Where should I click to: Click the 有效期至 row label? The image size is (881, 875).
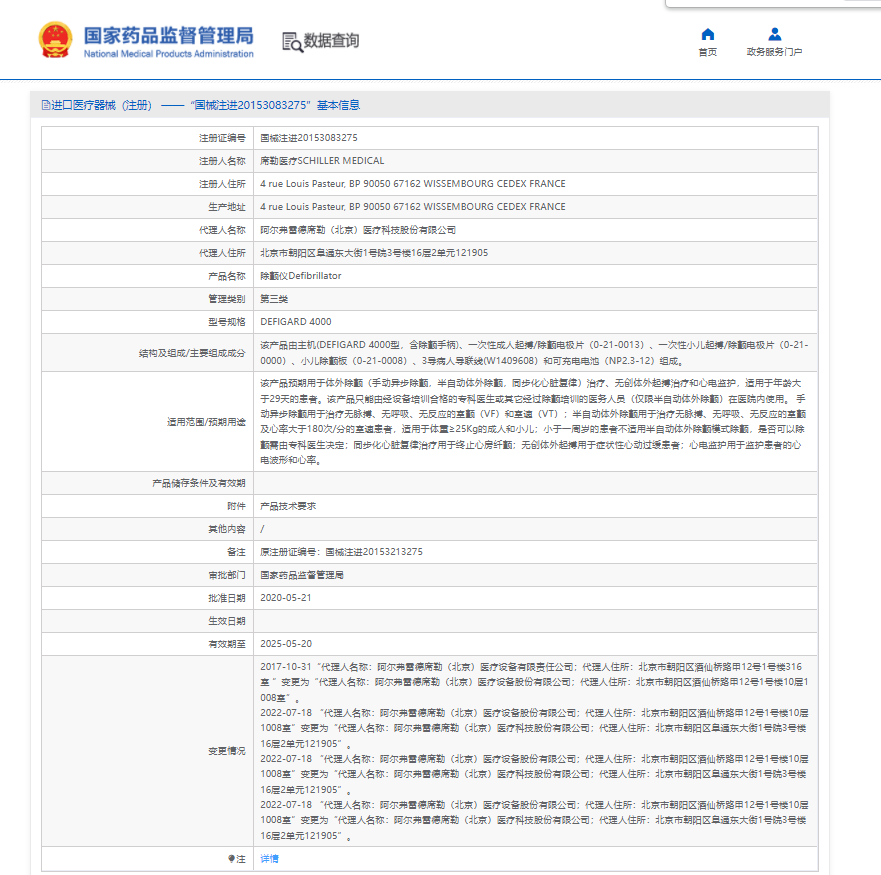(226, 644)
